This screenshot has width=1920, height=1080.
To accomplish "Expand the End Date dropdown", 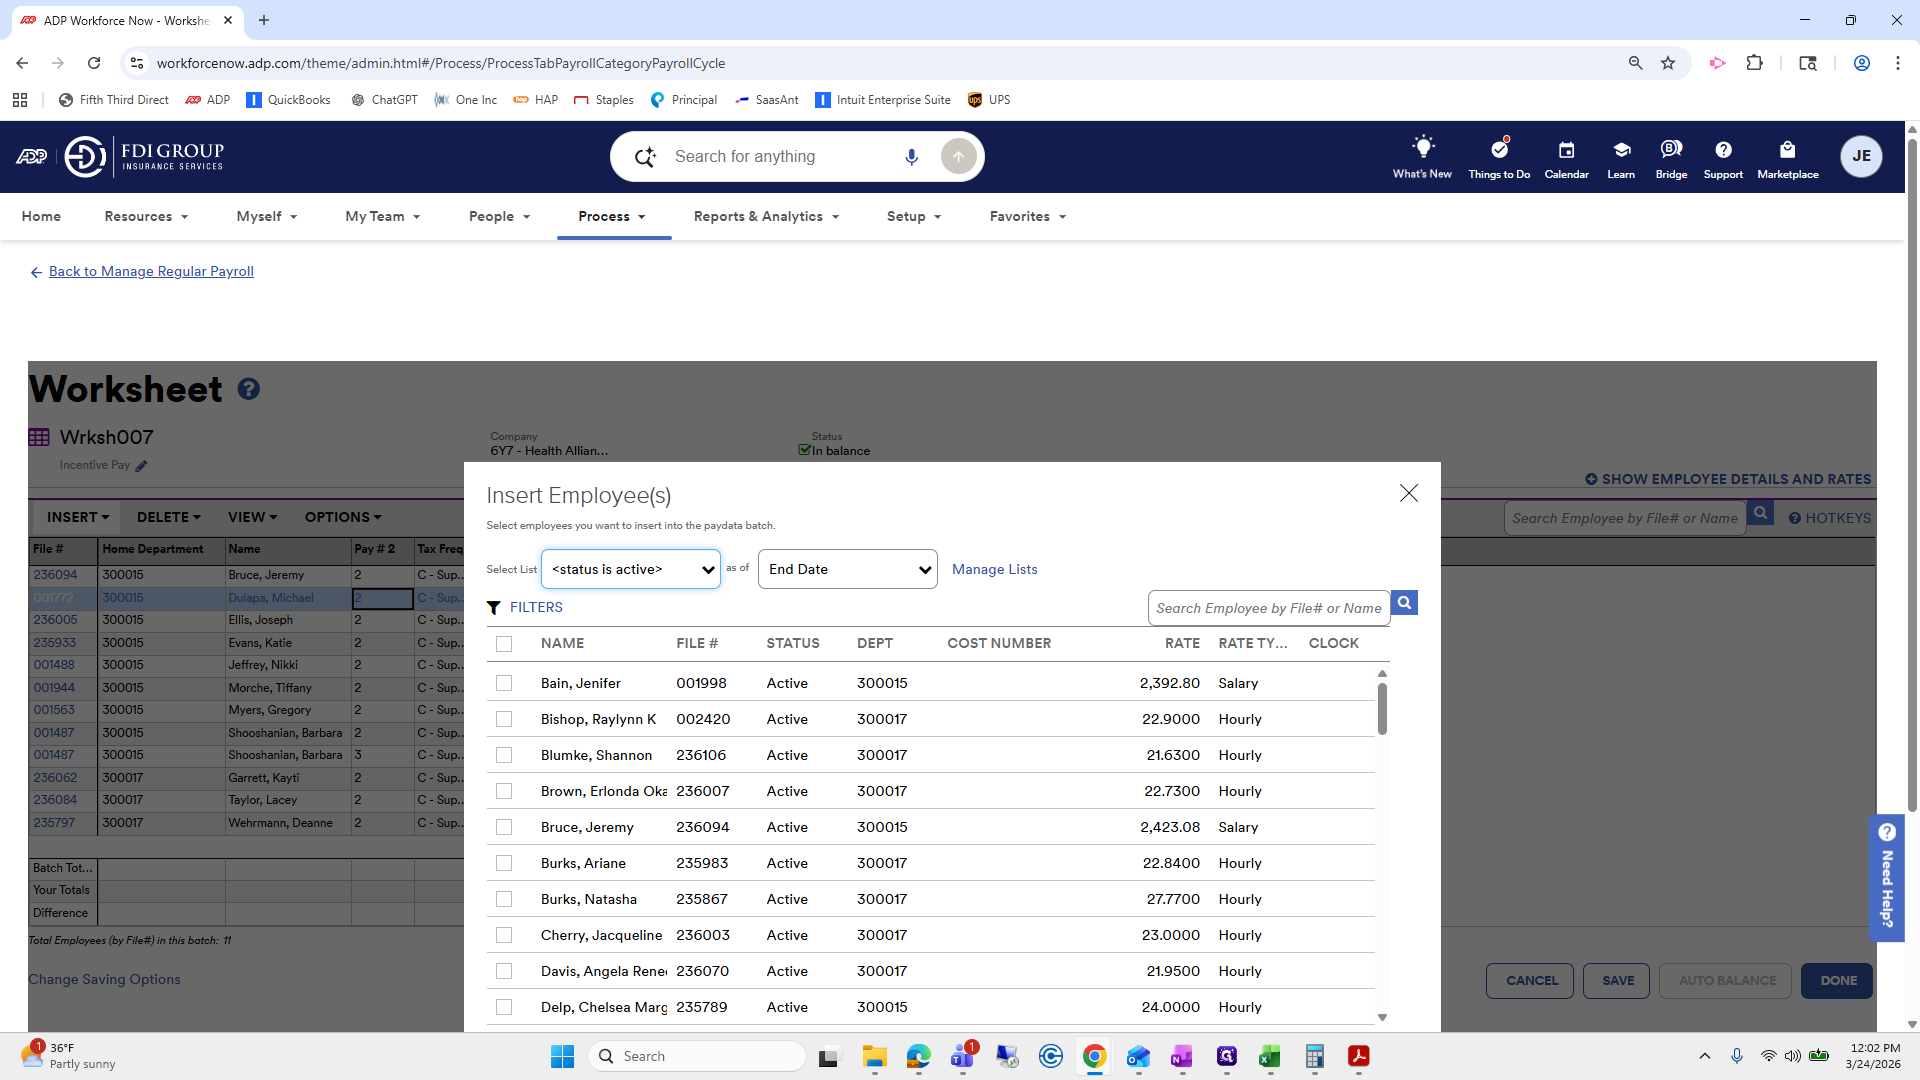I will (847, 569).
